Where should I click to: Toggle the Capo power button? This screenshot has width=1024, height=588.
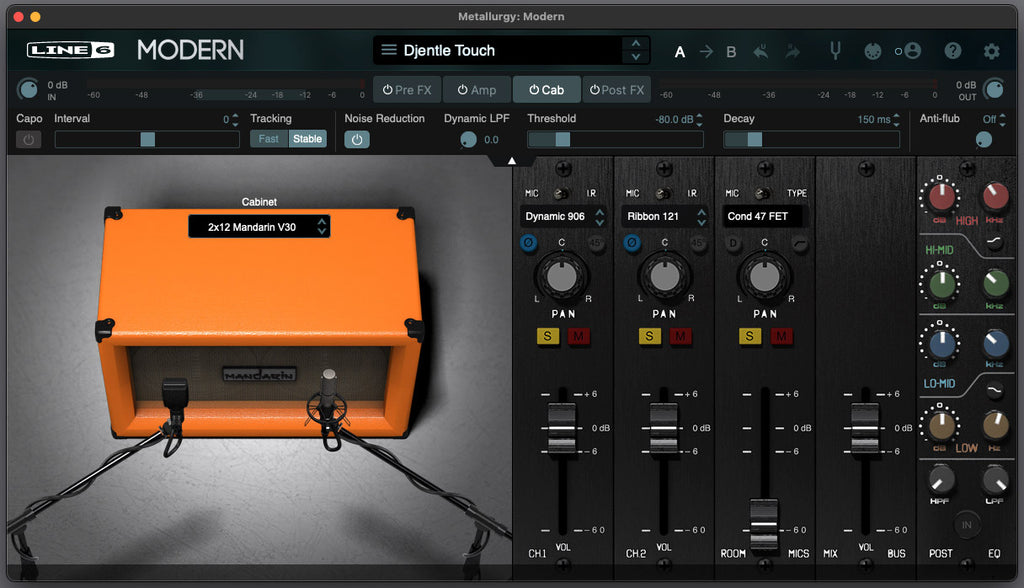[x=28, y=139]
